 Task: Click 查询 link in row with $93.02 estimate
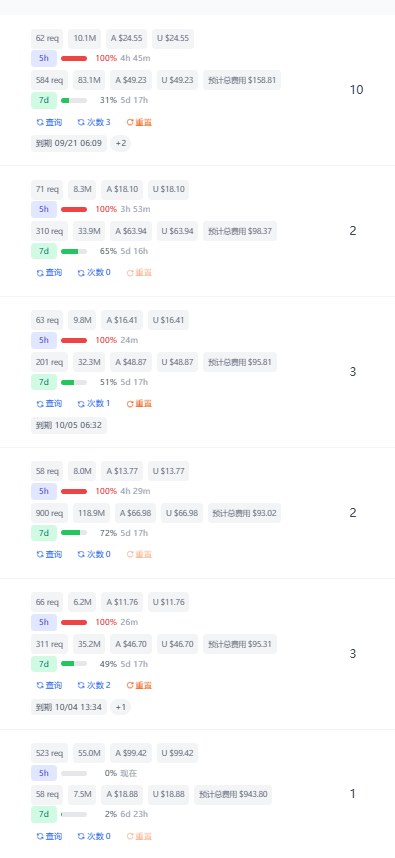49,554
